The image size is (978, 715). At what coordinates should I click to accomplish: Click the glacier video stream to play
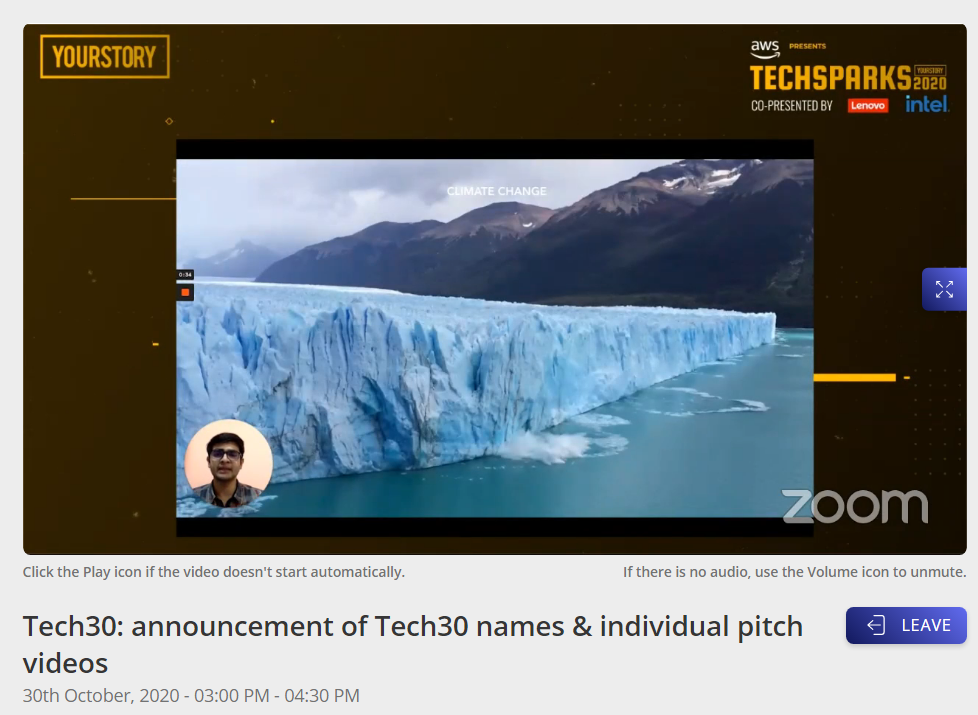[495, 338]
